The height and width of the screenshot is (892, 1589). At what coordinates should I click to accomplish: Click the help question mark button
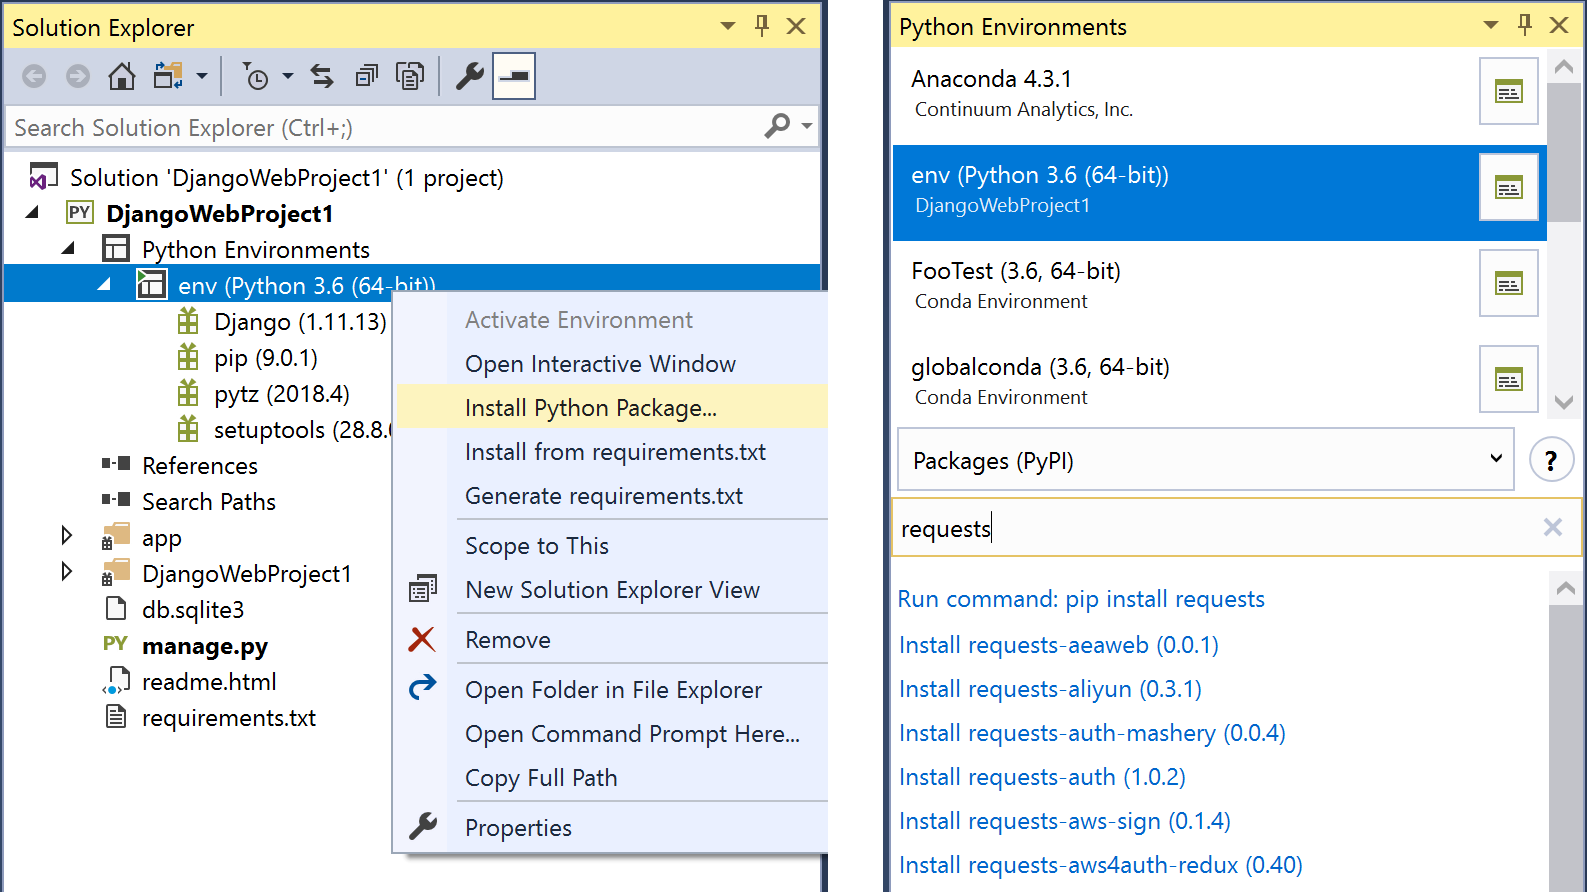1551,460
